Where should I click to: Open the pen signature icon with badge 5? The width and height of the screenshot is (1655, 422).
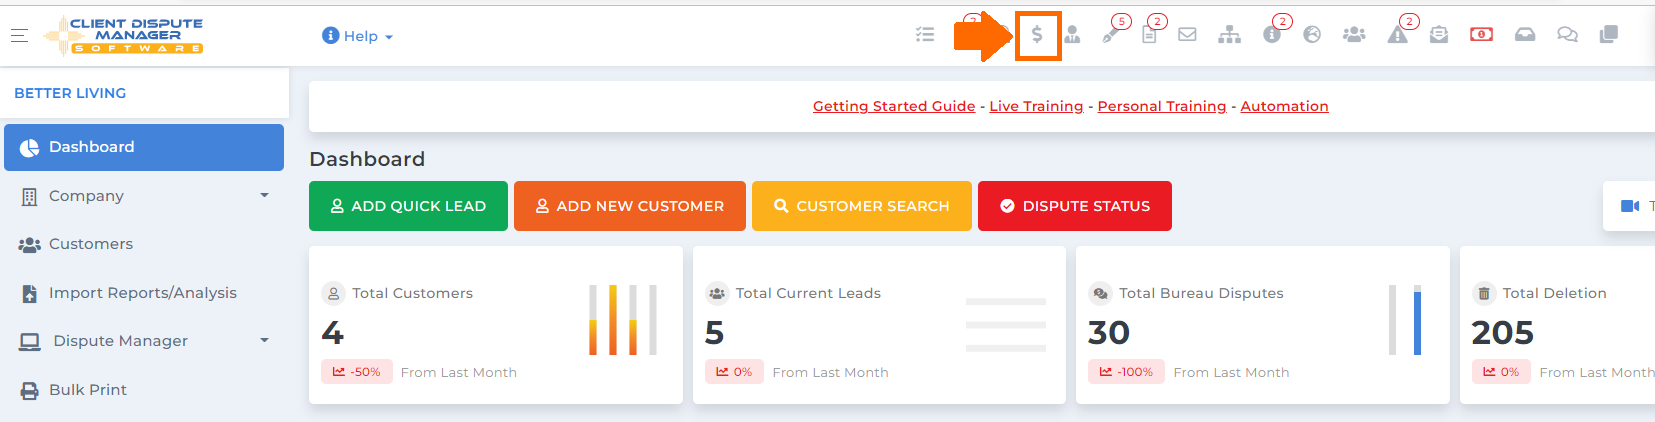click(x=1110, y=35)
